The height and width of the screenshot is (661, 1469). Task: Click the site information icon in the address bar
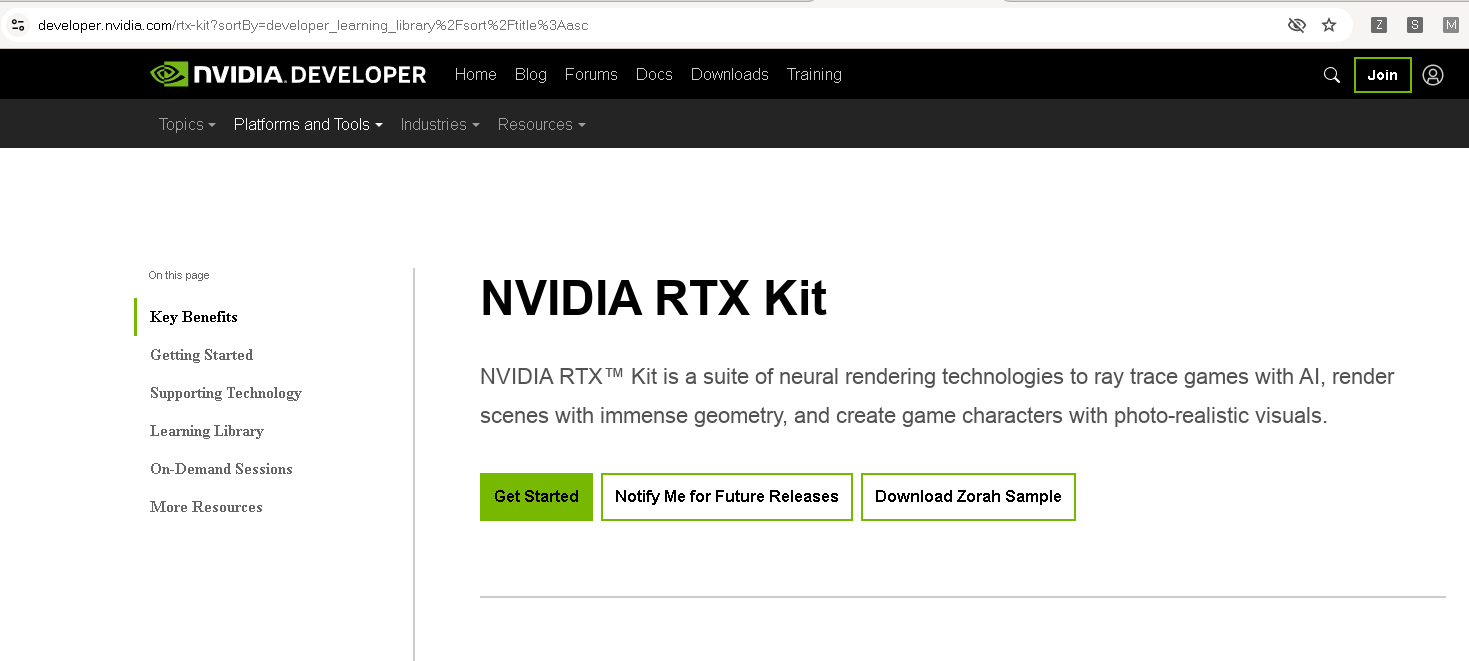tap(18, 25)
